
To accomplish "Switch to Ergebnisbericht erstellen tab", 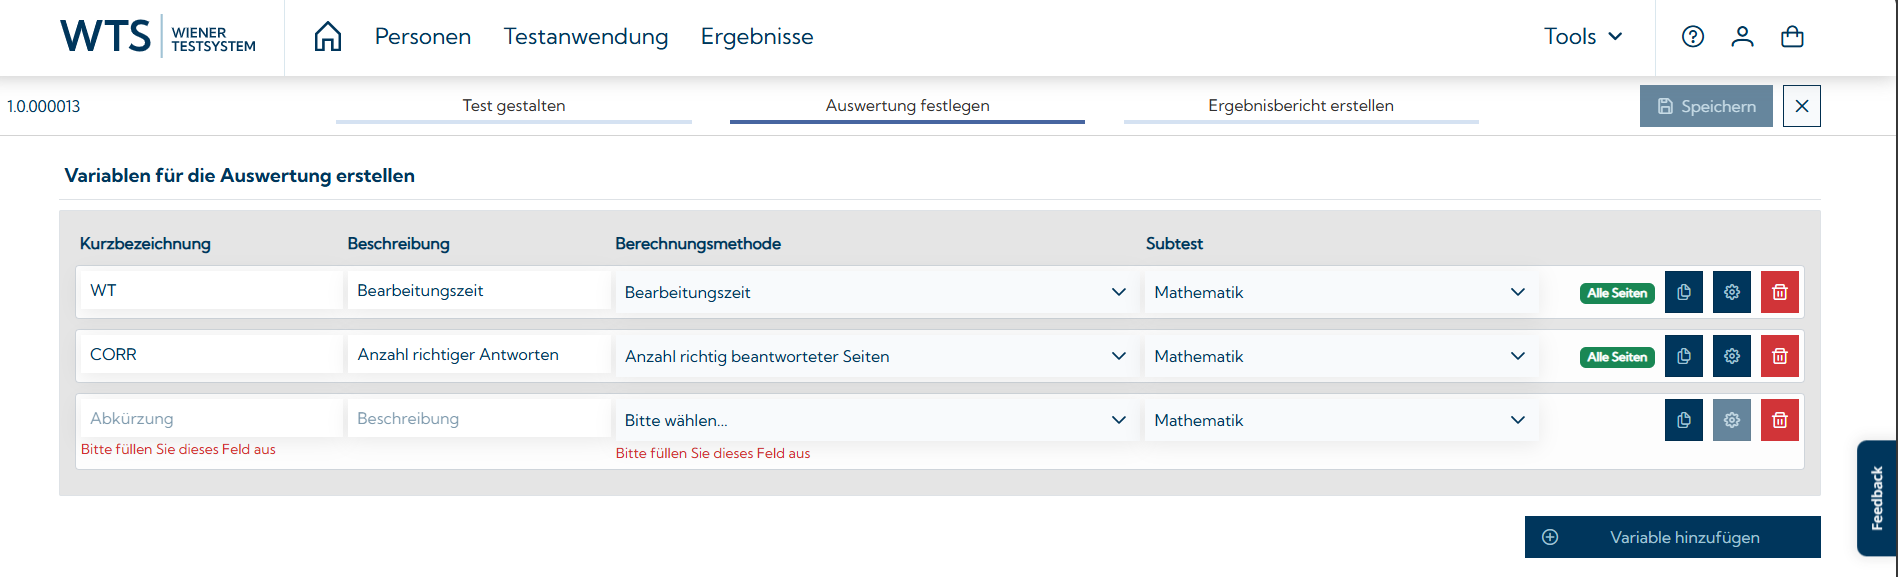I will [x=1300, y=106].
